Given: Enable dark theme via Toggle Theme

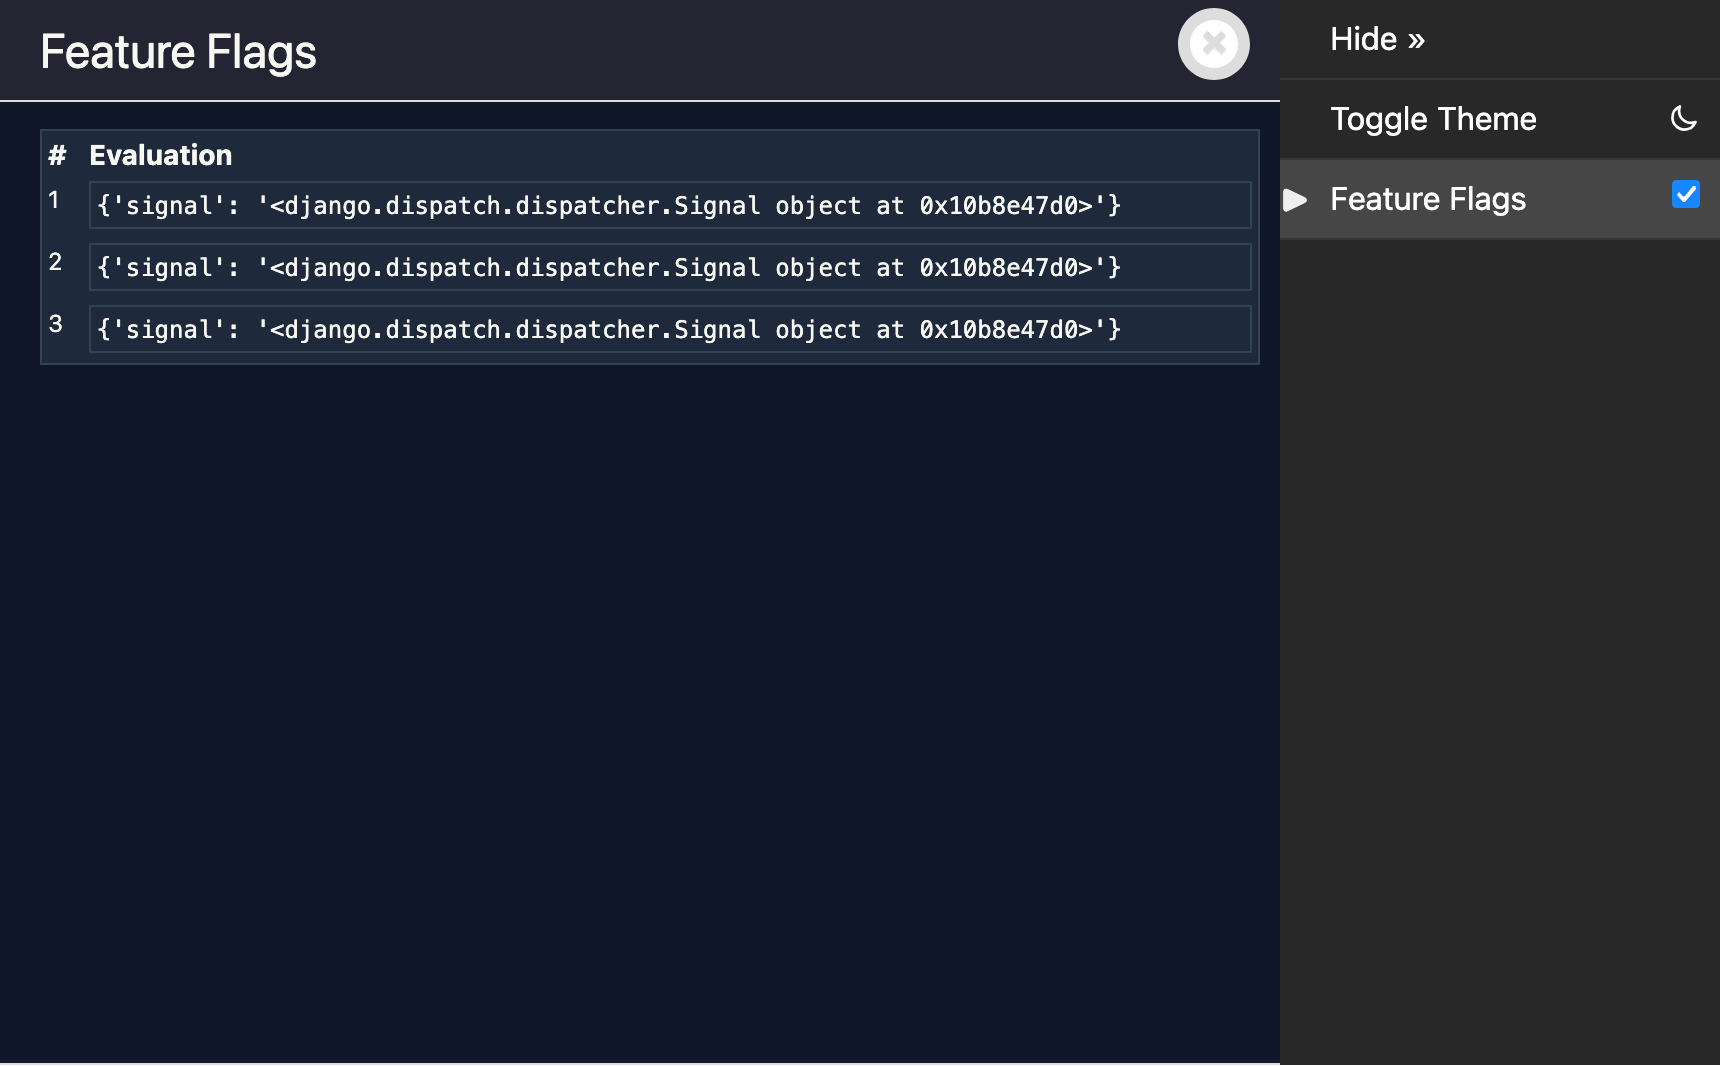Looking at the screenshot, I should coord(1434,119).
